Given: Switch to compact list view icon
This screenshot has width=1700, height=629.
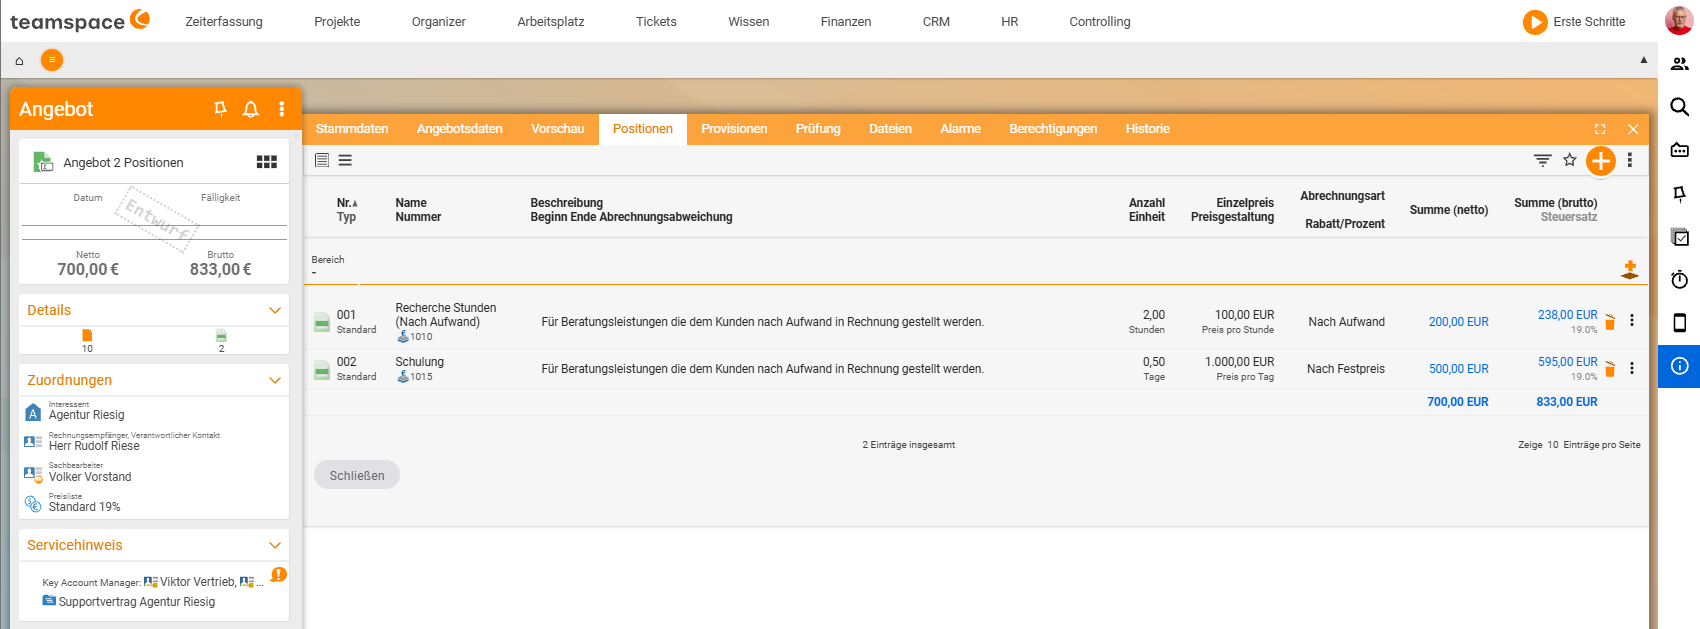Looking at the screenshot, I should (x=345, y=160).
